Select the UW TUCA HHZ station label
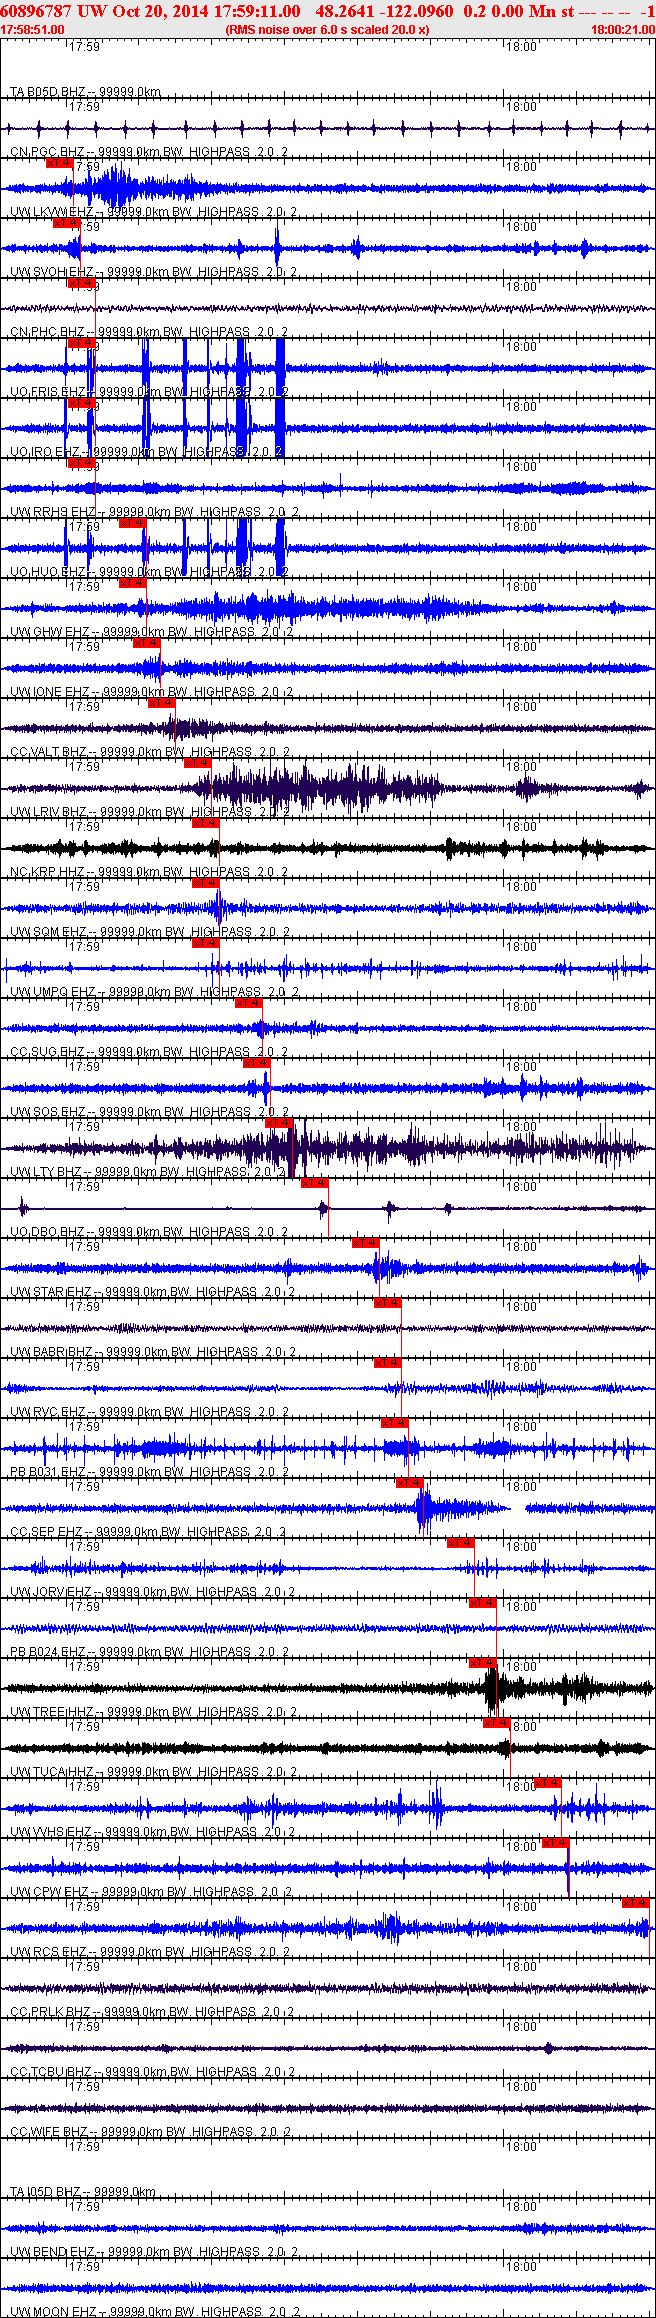Screen dimensions: 656x2318 pos(152,1772)
